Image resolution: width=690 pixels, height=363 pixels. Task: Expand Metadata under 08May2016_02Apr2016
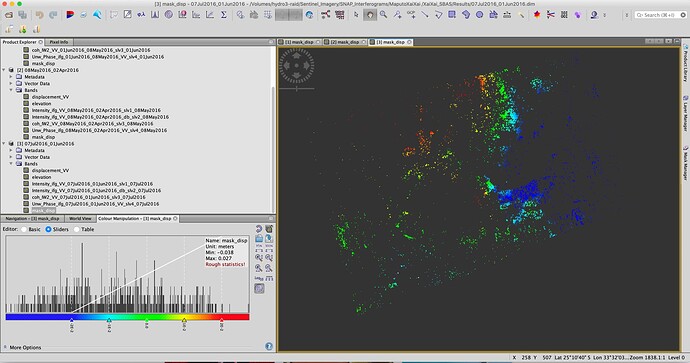[x=11, y=77]
